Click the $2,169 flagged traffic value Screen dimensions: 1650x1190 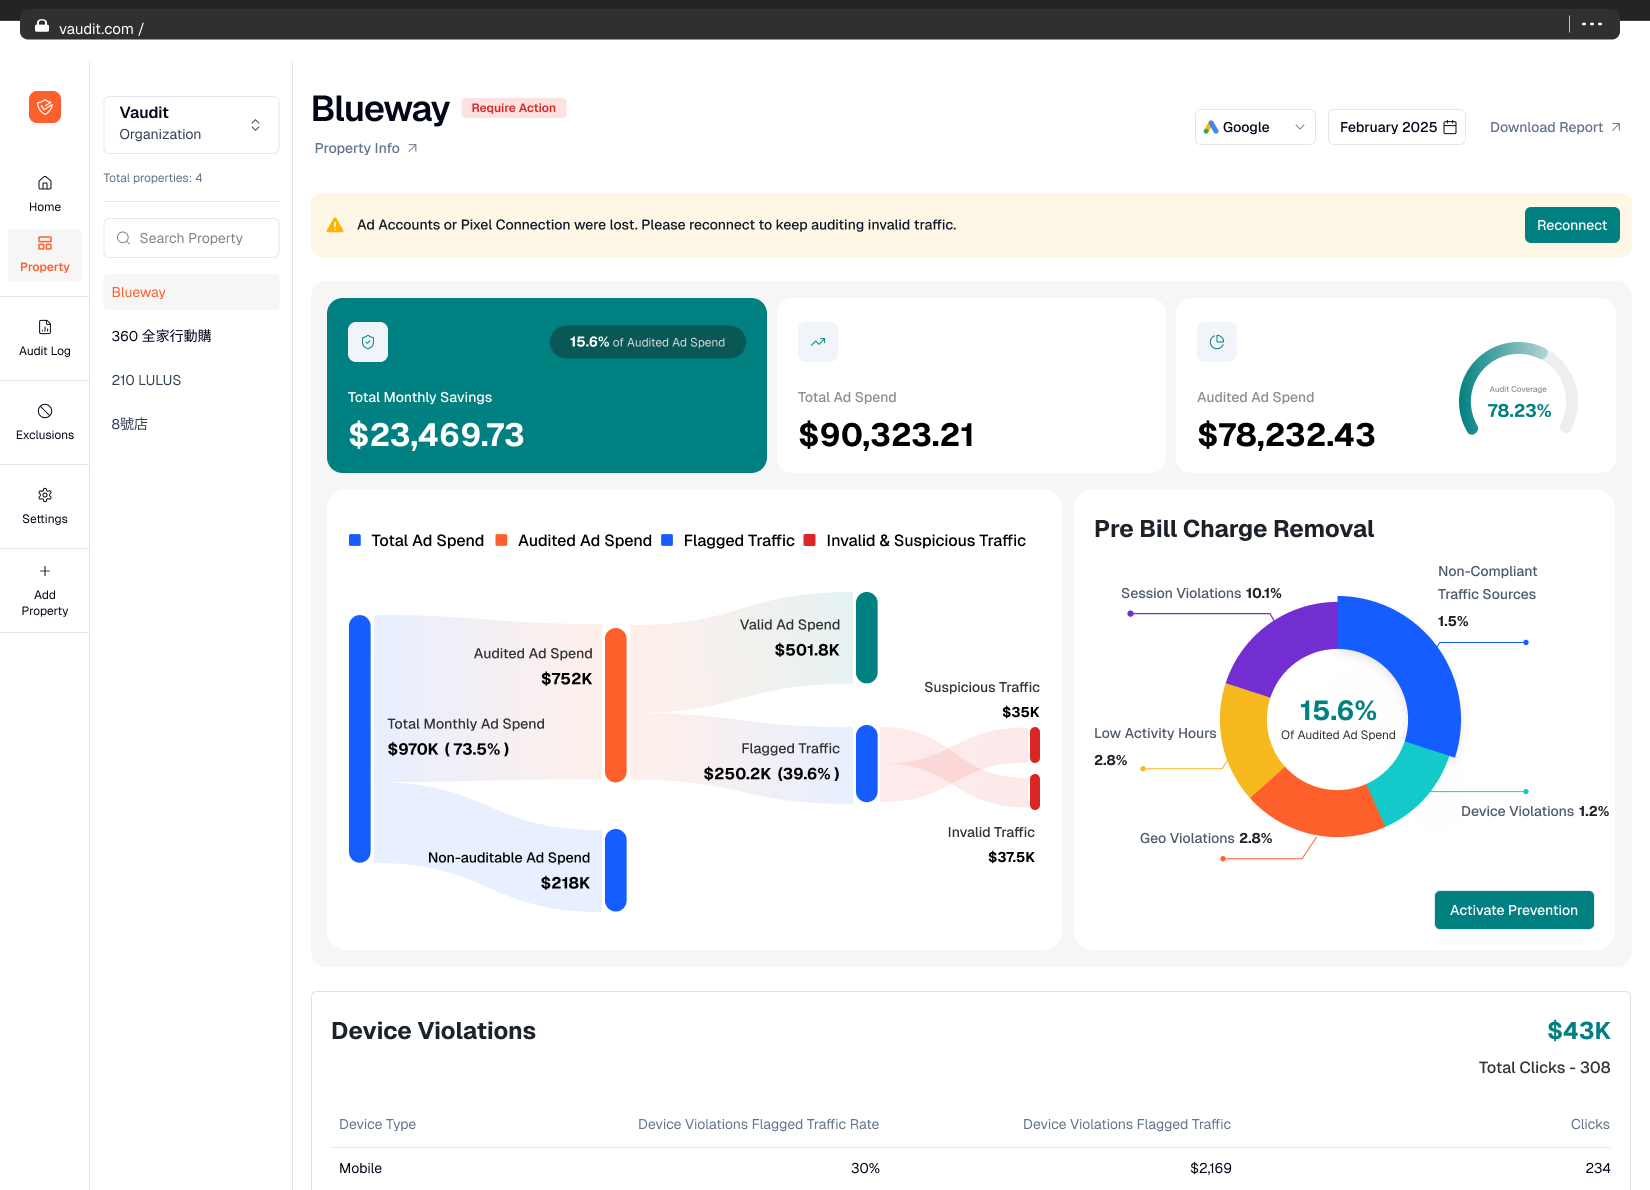click(x=1211, y=1168)
